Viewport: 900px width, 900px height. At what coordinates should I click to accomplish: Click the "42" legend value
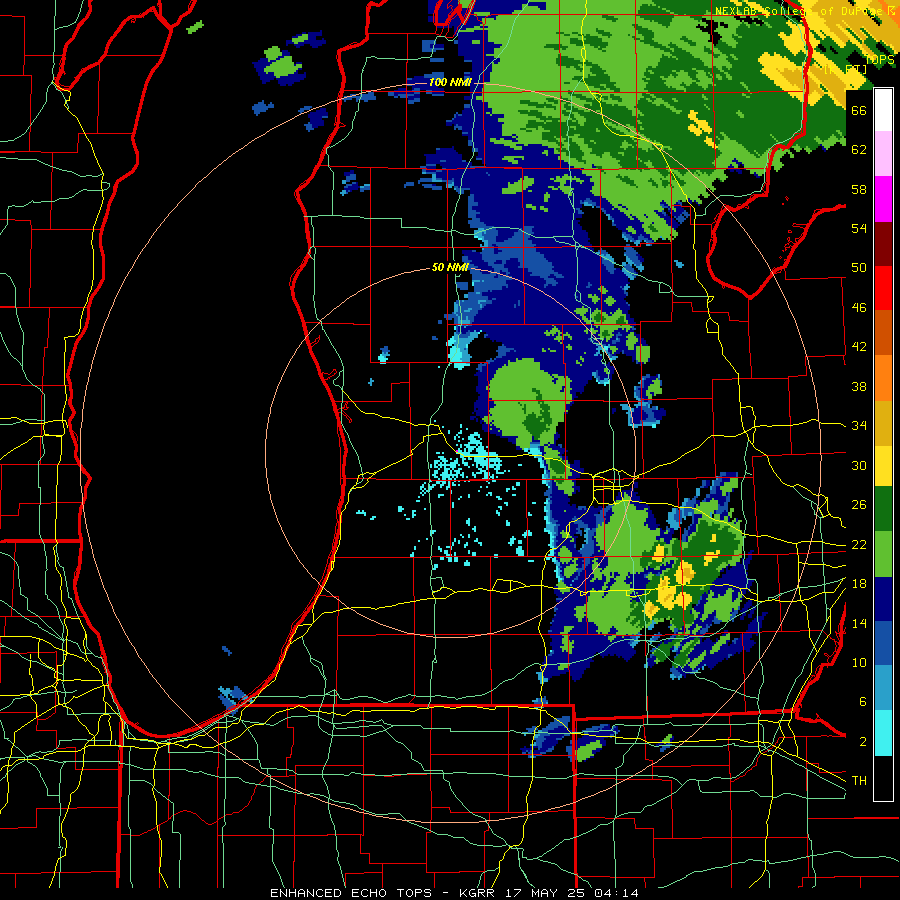pos(859,347)
